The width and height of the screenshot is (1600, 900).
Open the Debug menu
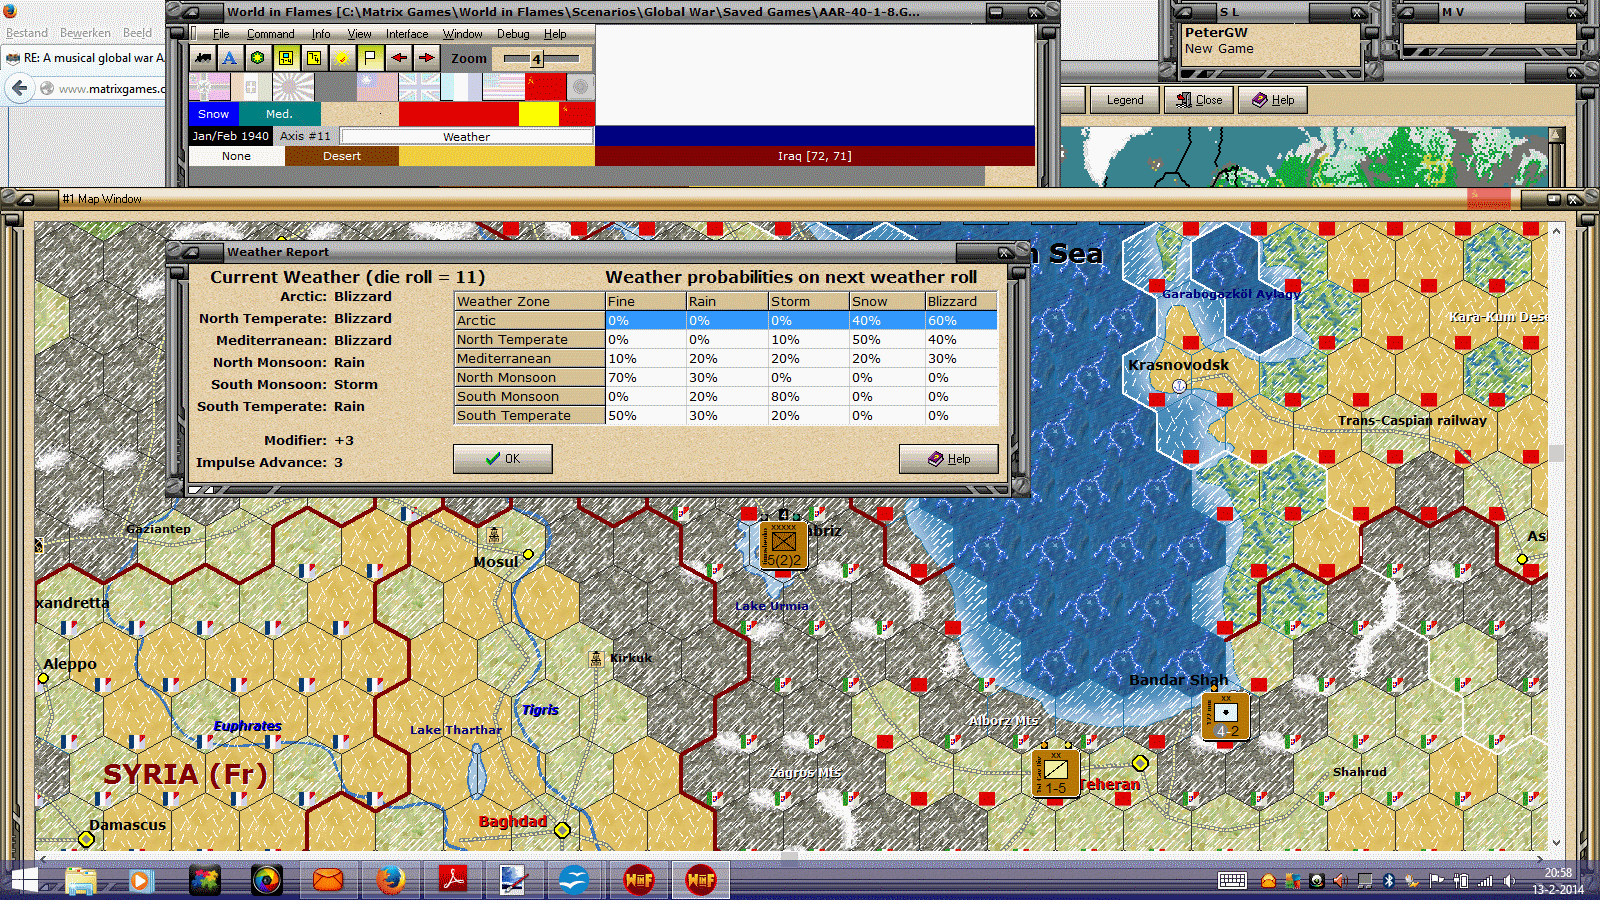tap(513, 34)
